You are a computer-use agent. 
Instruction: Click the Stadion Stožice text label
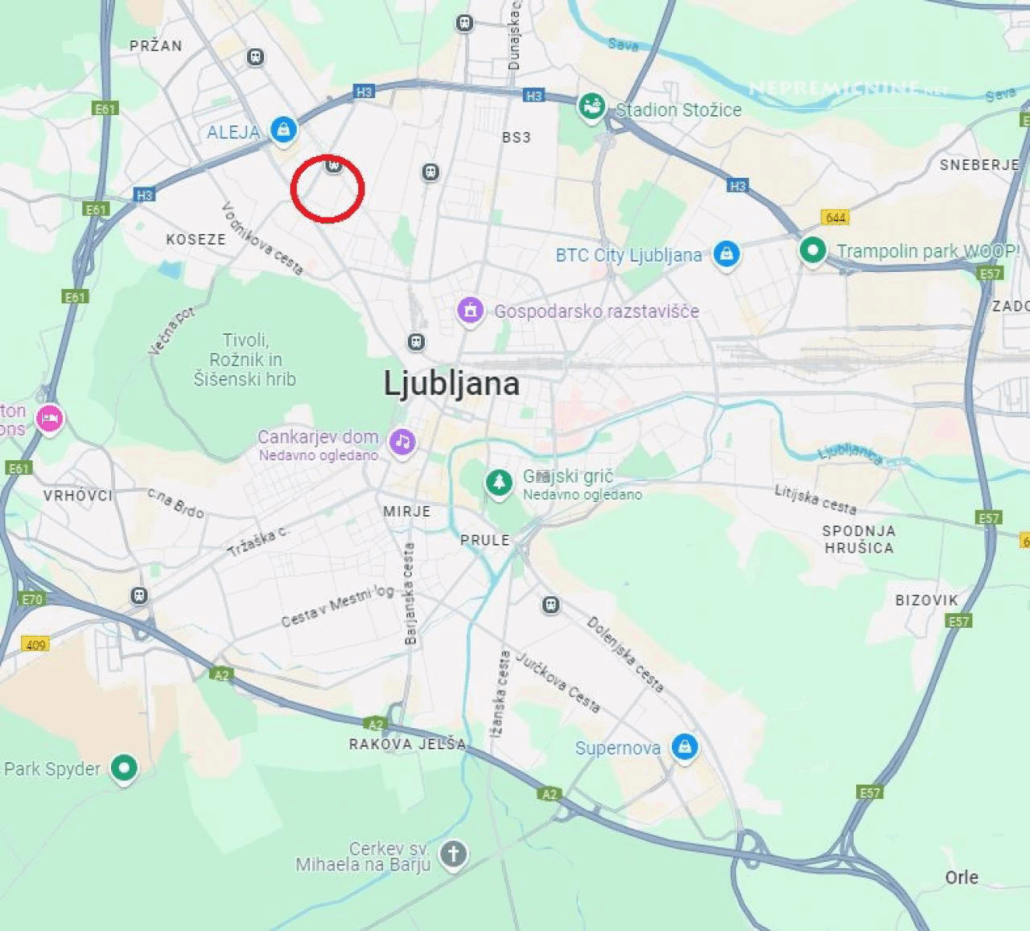tap(679, 110)
